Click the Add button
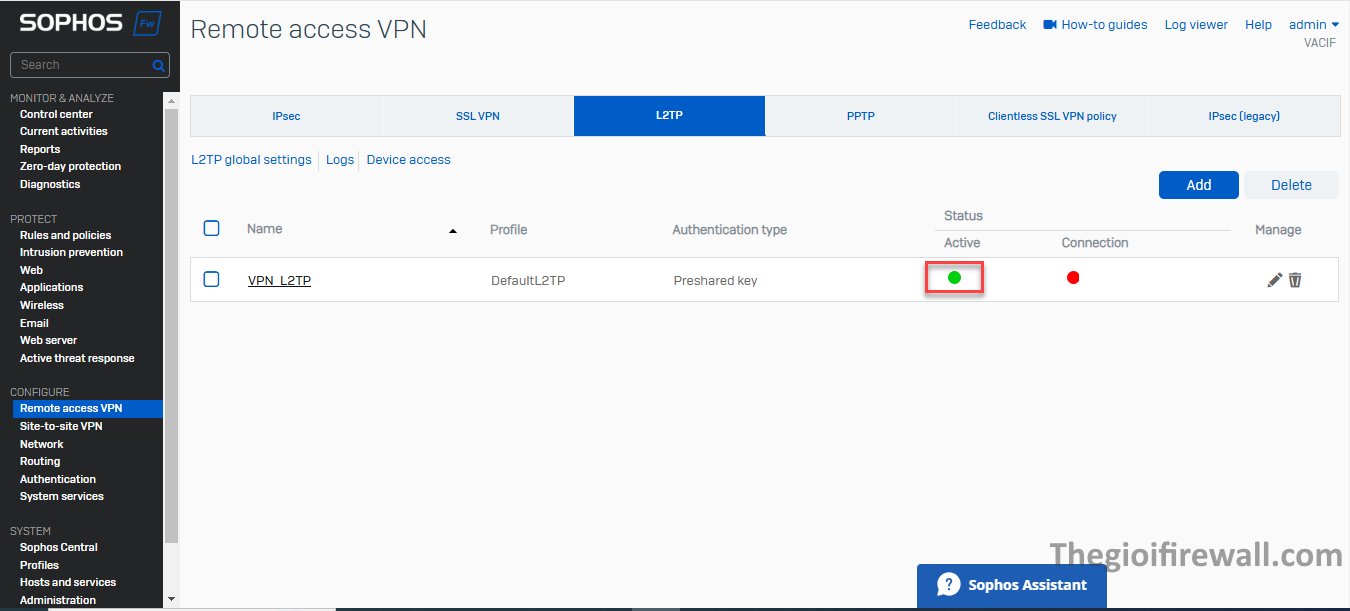The height and width of the screenshot is (611, 1350). tap(1198, 185)
